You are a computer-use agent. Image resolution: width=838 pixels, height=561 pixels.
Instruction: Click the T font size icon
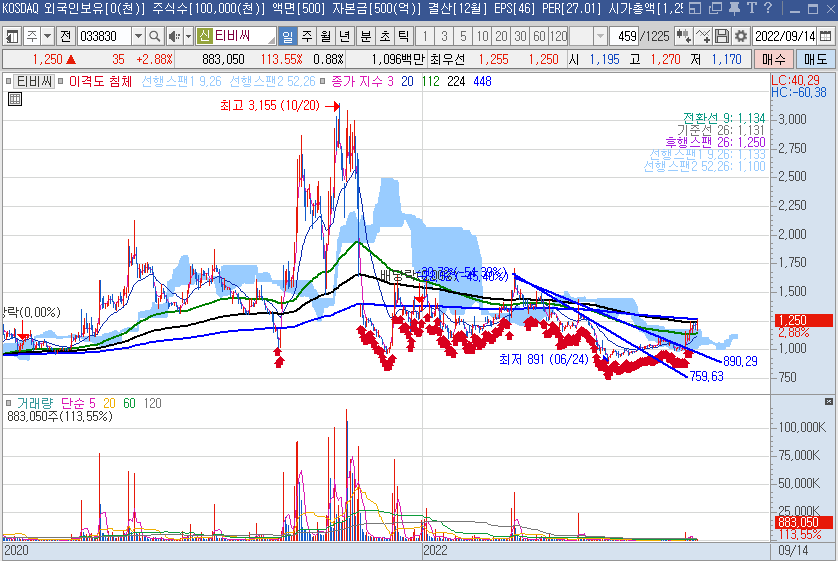[x=752, y=8]
